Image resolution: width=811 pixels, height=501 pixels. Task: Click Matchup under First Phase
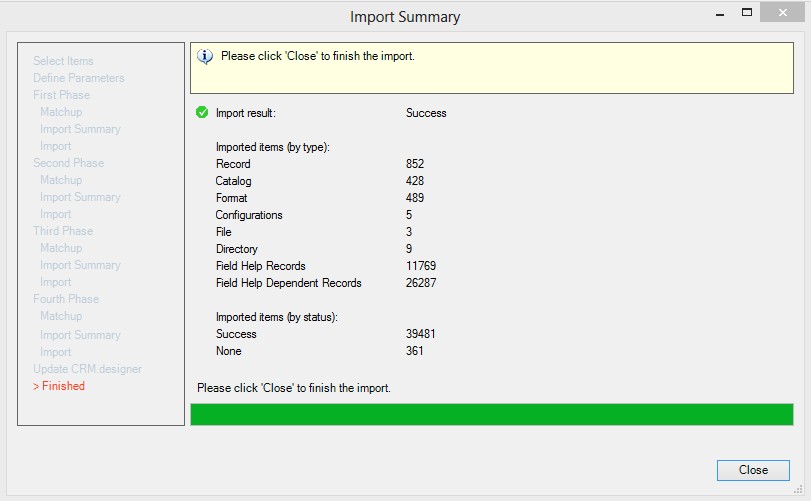(61, 112)
